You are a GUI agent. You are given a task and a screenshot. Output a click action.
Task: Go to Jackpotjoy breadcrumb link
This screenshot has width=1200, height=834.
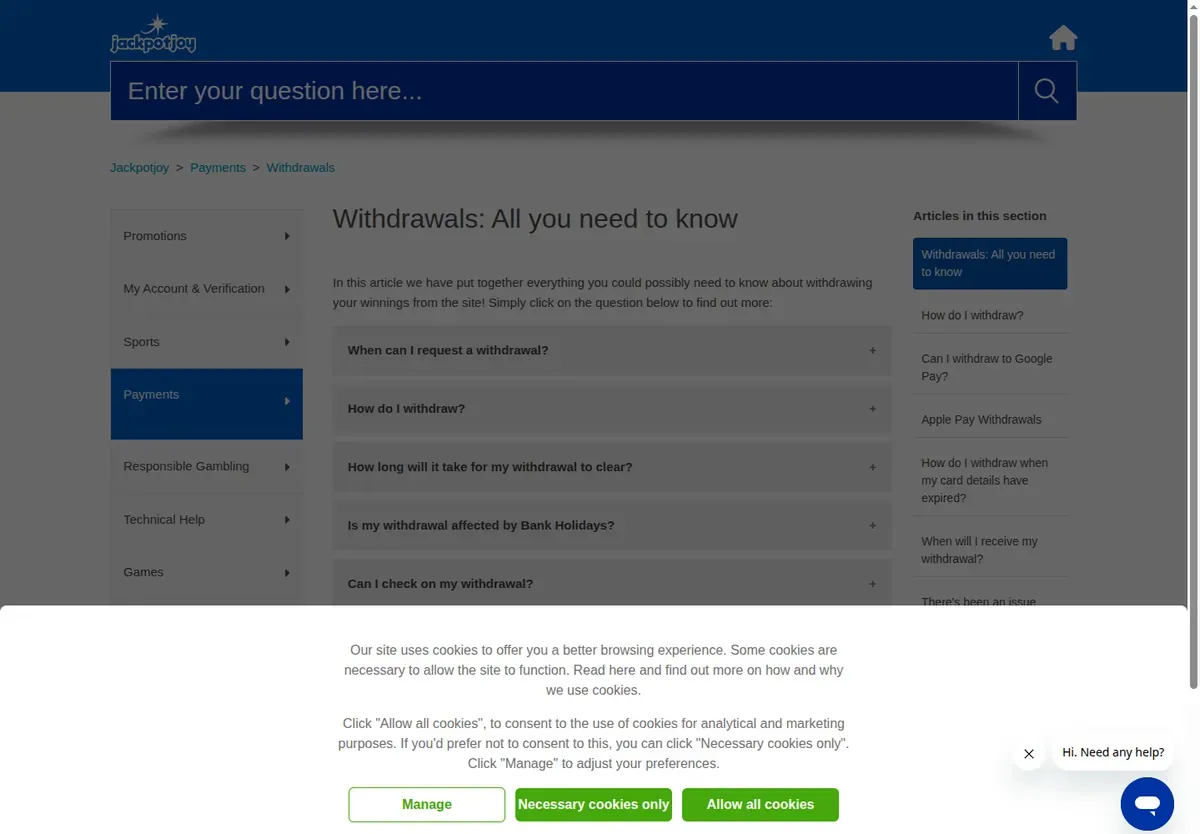(139, 167)
